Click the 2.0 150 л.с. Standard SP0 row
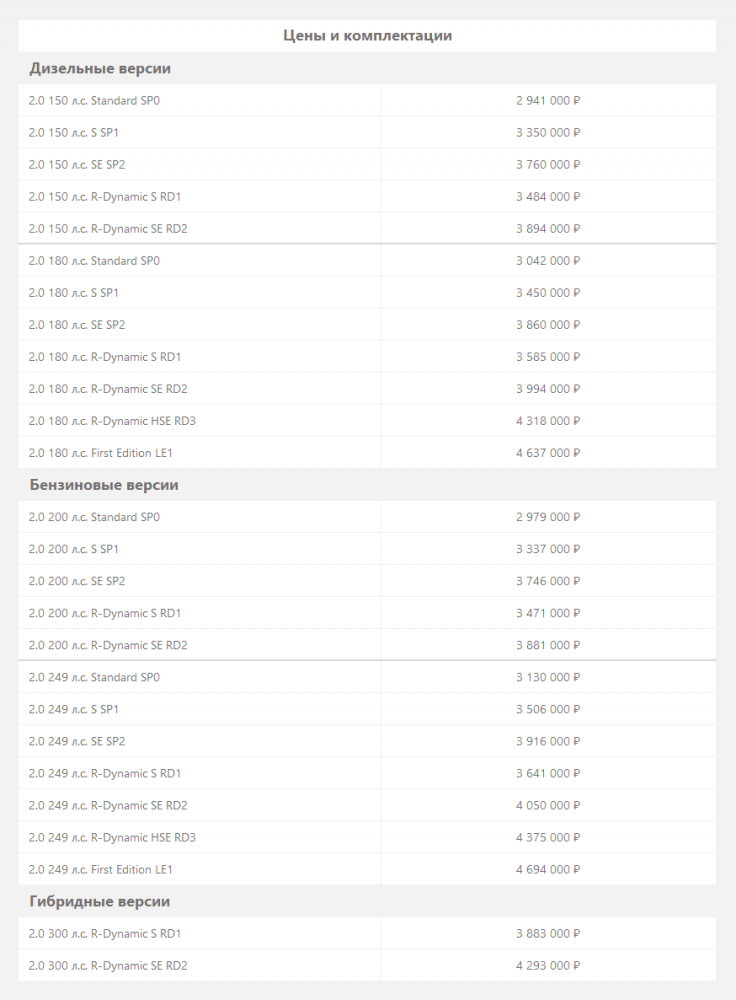Screen dimensions: 736x1000 (95, 101)
